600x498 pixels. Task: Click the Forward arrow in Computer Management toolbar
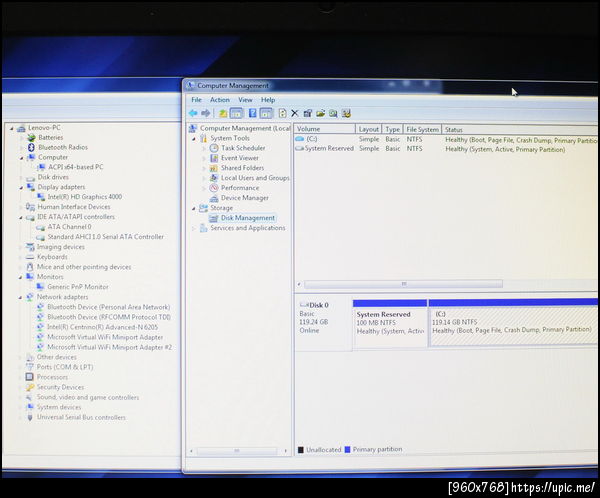coord(206,113)
